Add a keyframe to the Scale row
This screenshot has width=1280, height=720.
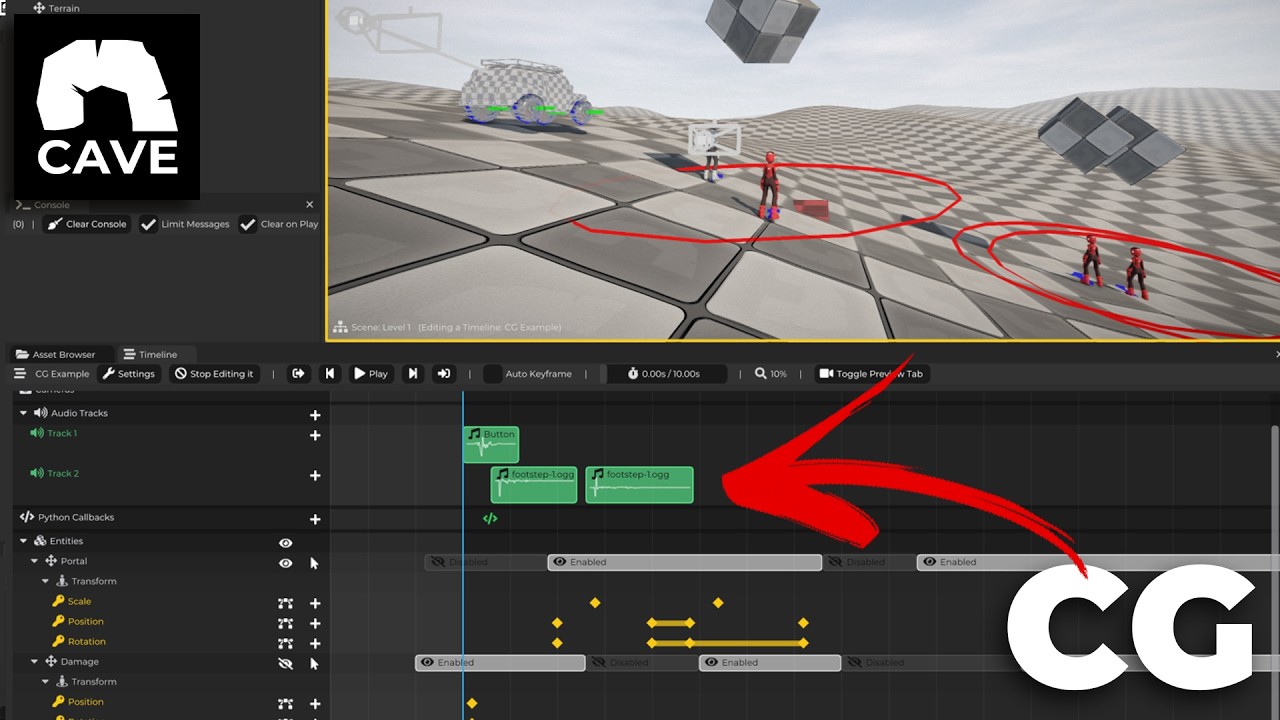click(x=315, y=603)
